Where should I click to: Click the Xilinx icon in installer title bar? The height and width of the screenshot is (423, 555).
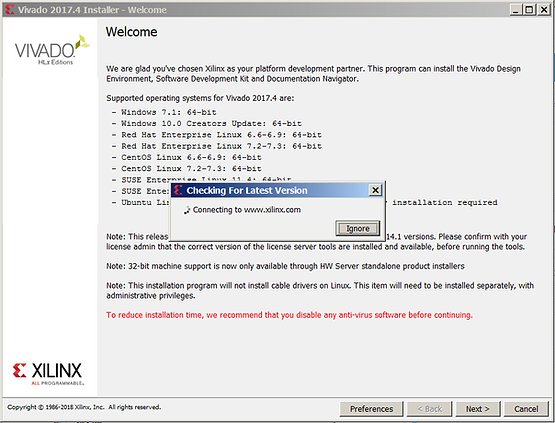point(10,10)
